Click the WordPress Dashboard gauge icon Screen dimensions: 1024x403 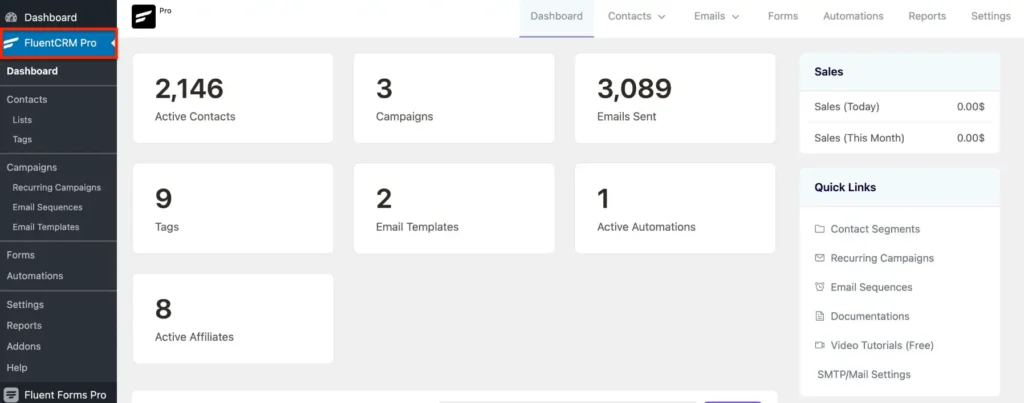[x=11, y=18]
